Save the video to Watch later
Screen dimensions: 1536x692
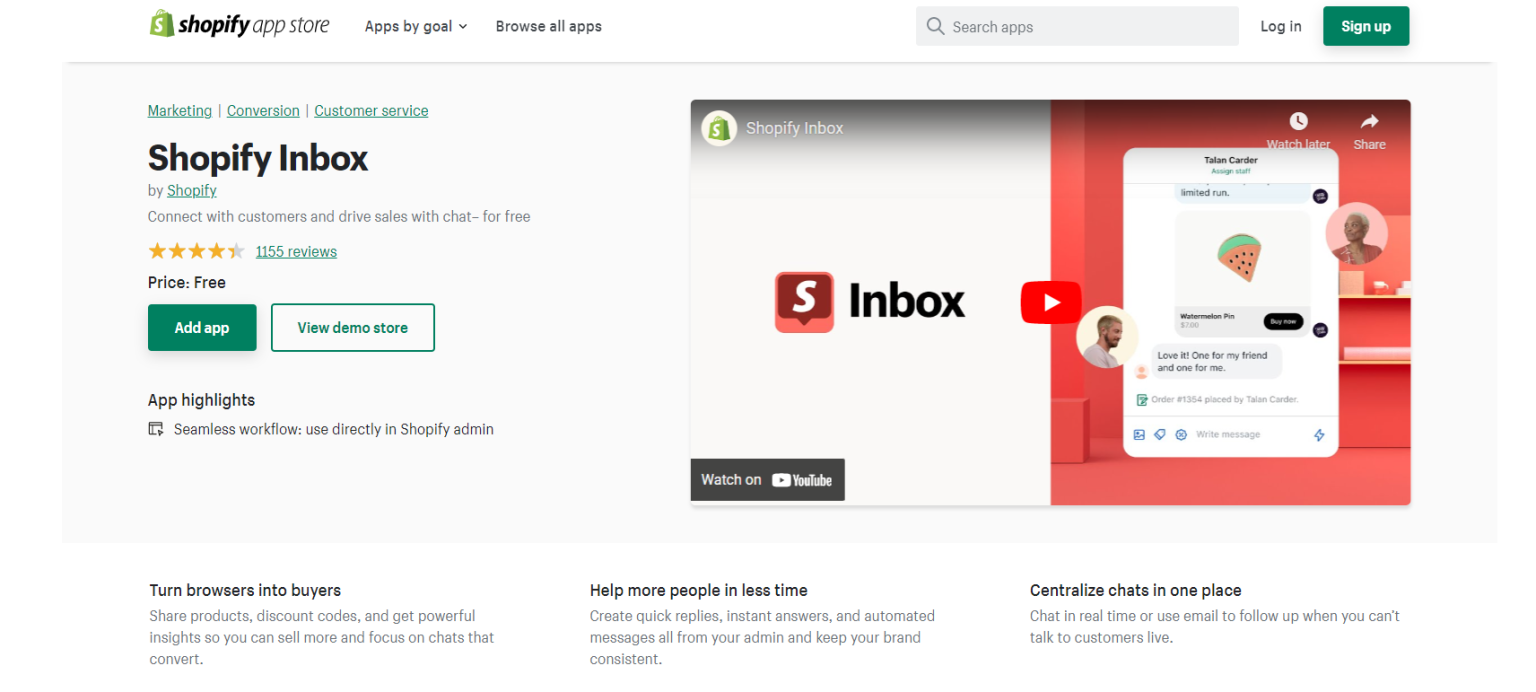click(x=1298, y=121)
